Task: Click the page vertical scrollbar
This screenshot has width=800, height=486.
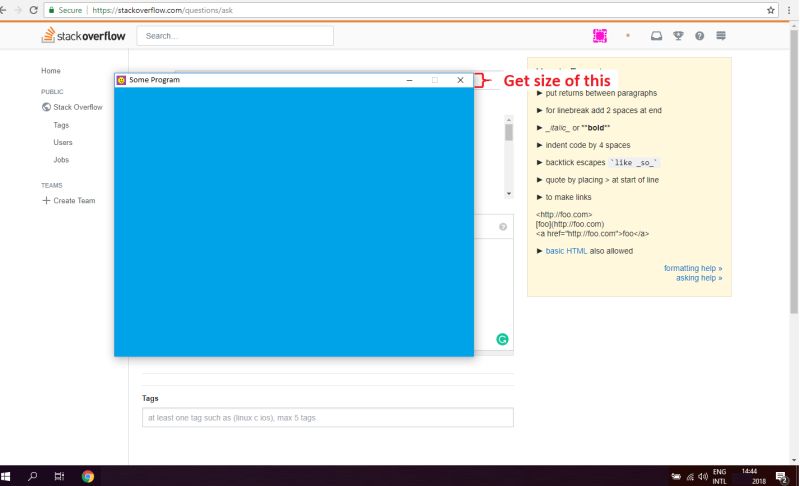Action: click(793, 173)
